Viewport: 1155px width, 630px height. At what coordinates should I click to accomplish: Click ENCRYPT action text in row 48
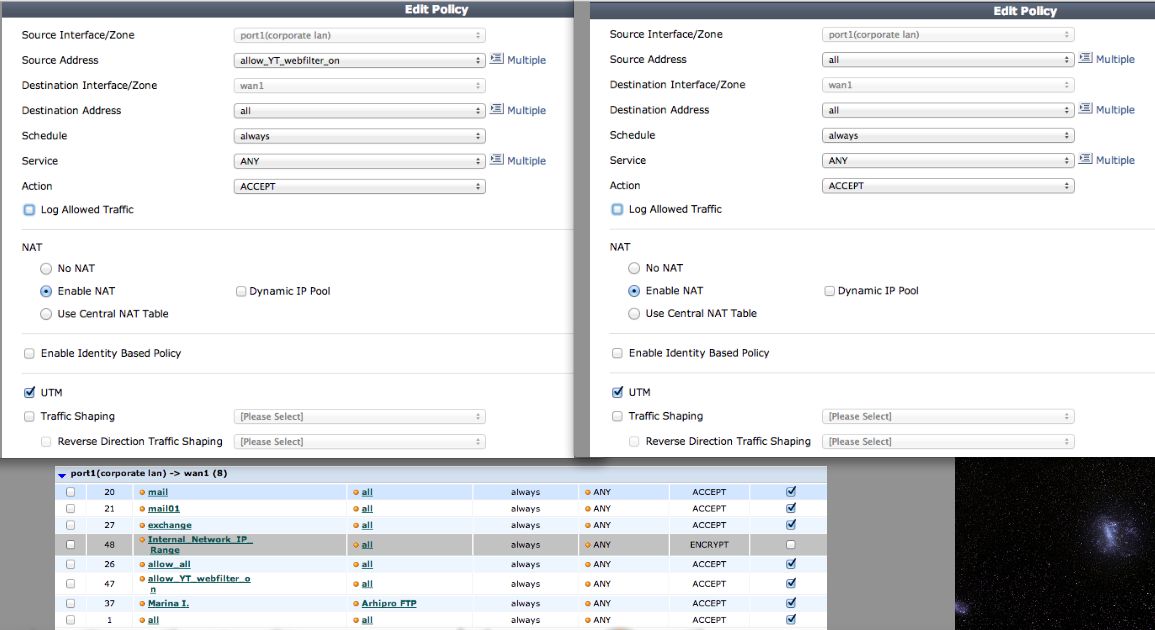pyautogui.click(x=709, y=545)
